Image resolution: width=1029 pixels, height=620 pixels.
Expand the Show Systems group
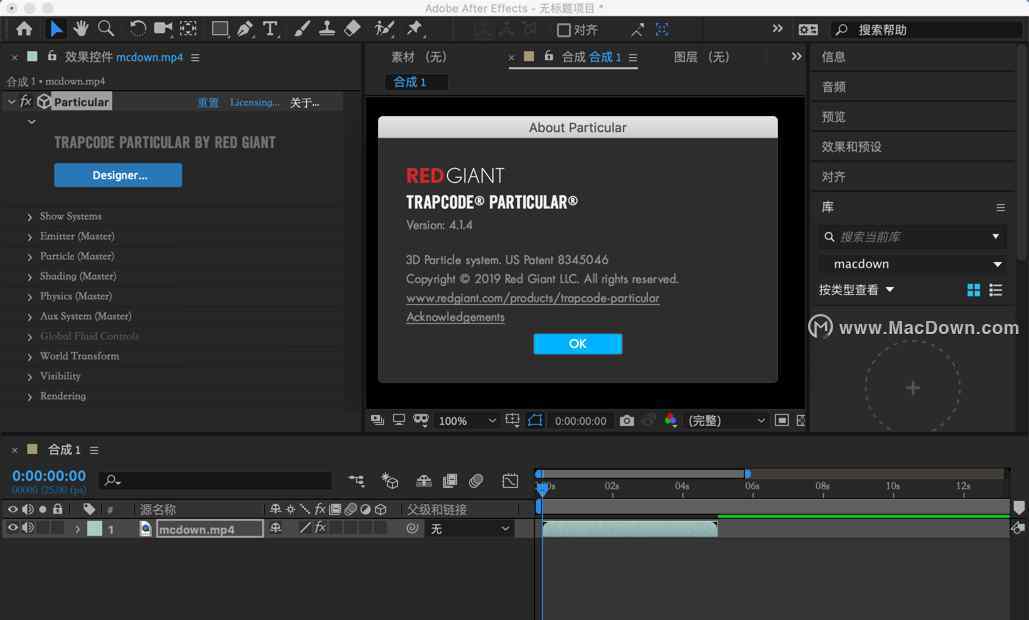click(30, 217)
